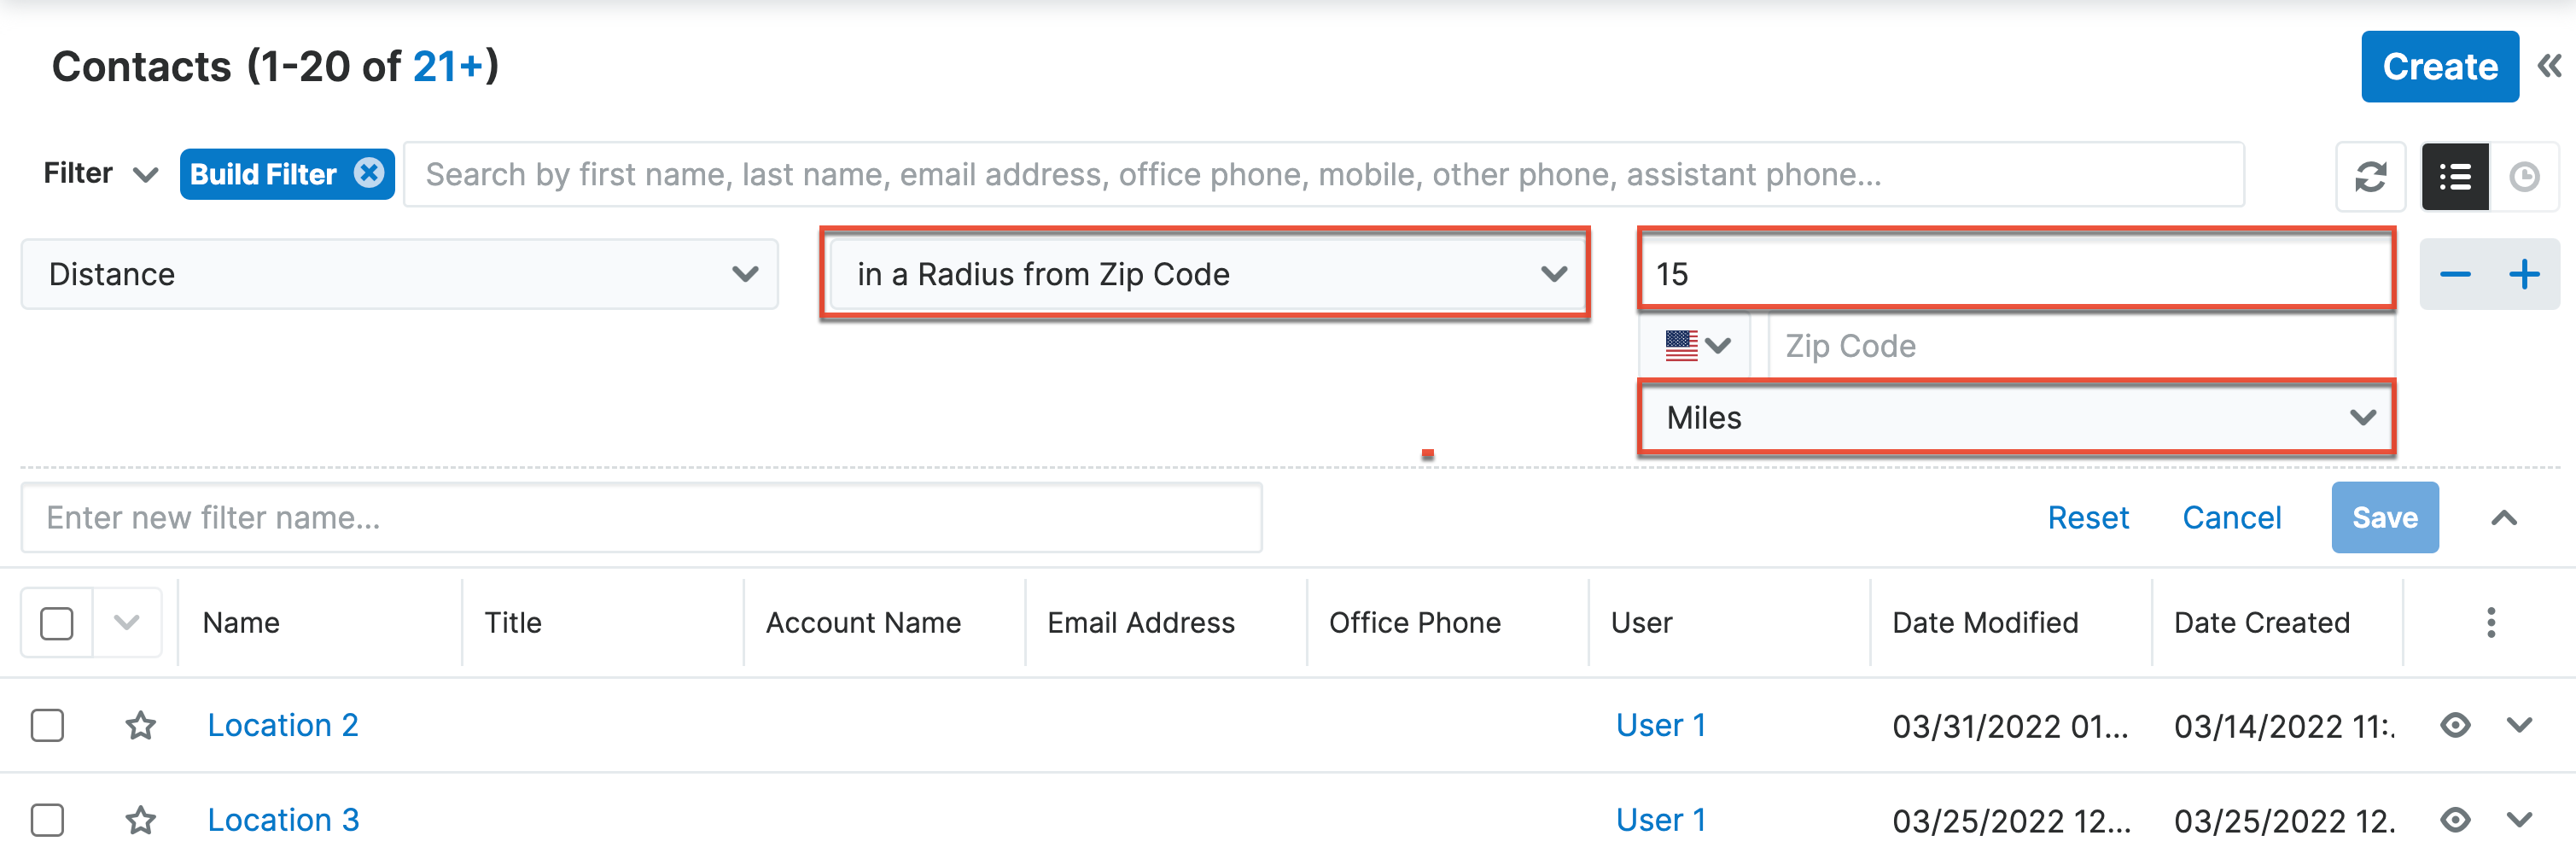
Task: Expand the Miles unit dropdown
Action: (x=2015, y=418)
